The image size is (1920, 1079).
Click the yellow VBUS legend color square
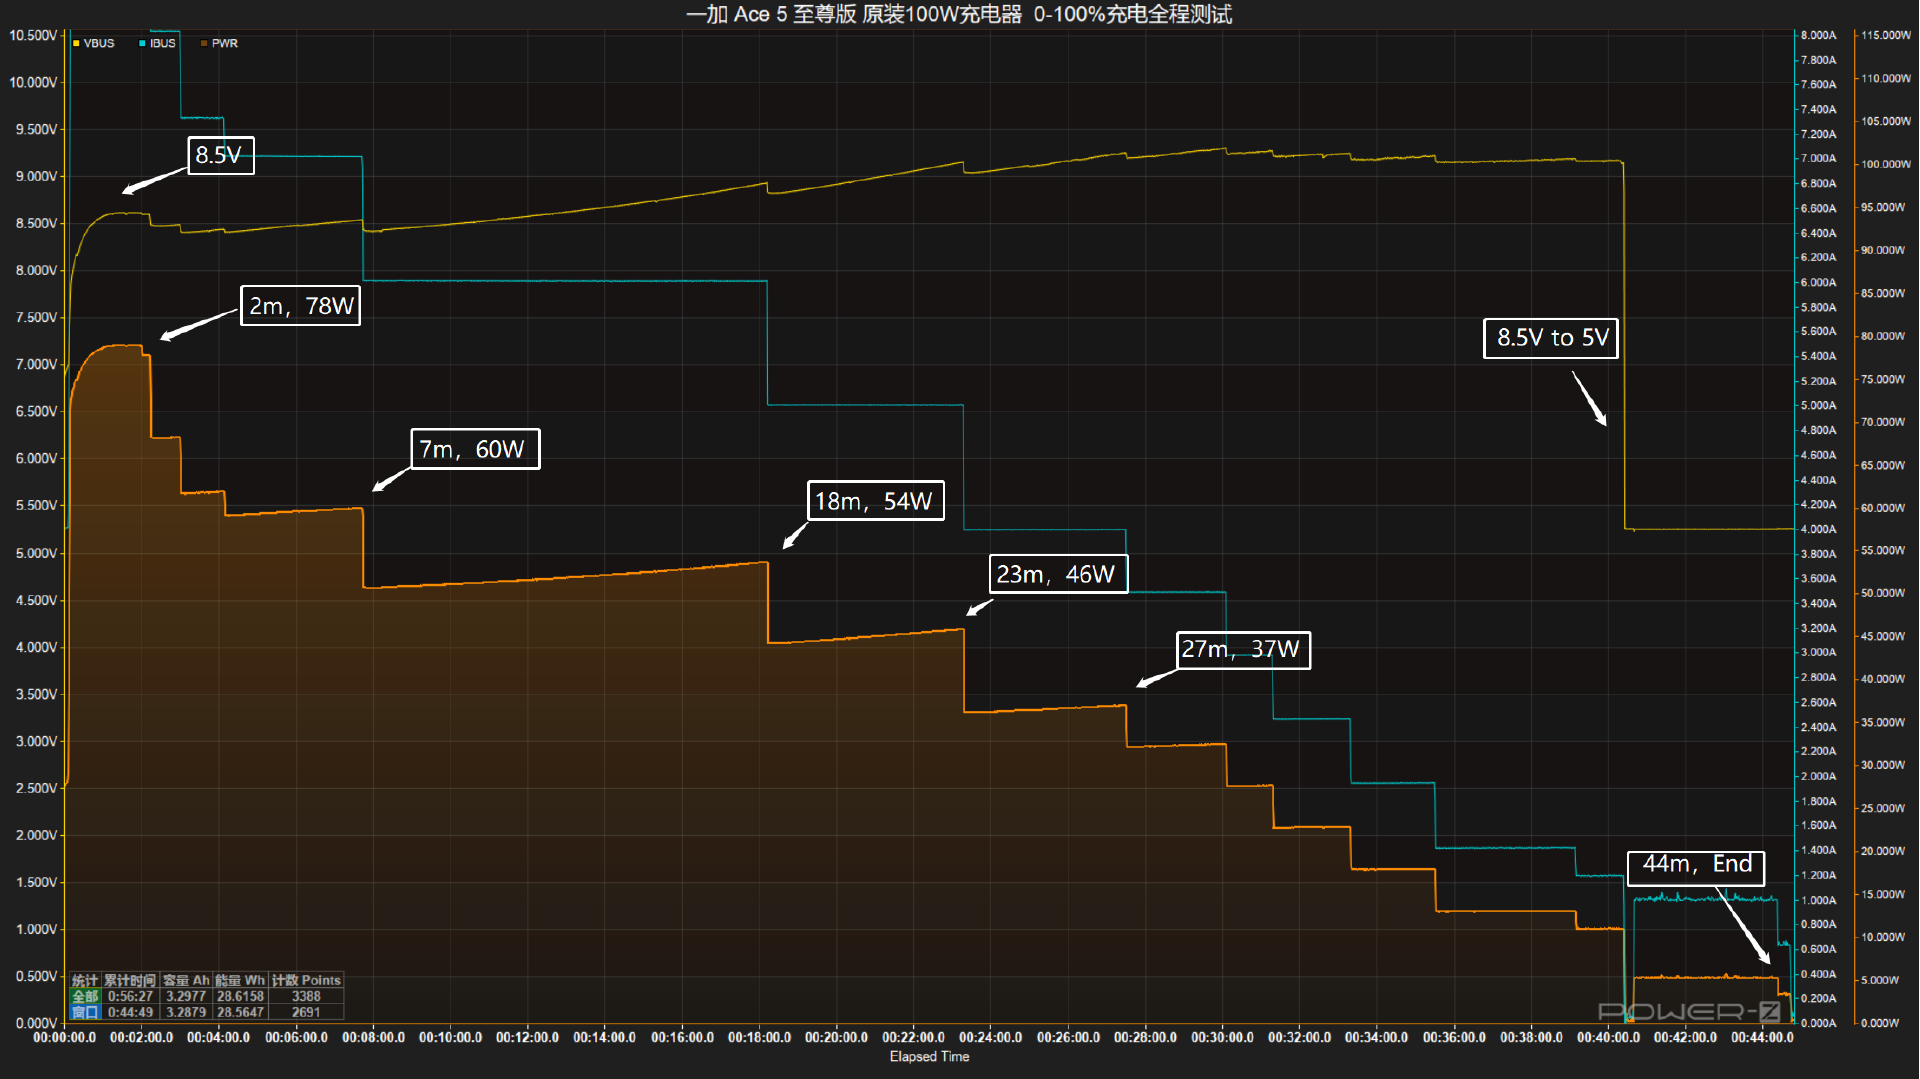[76, 43]
